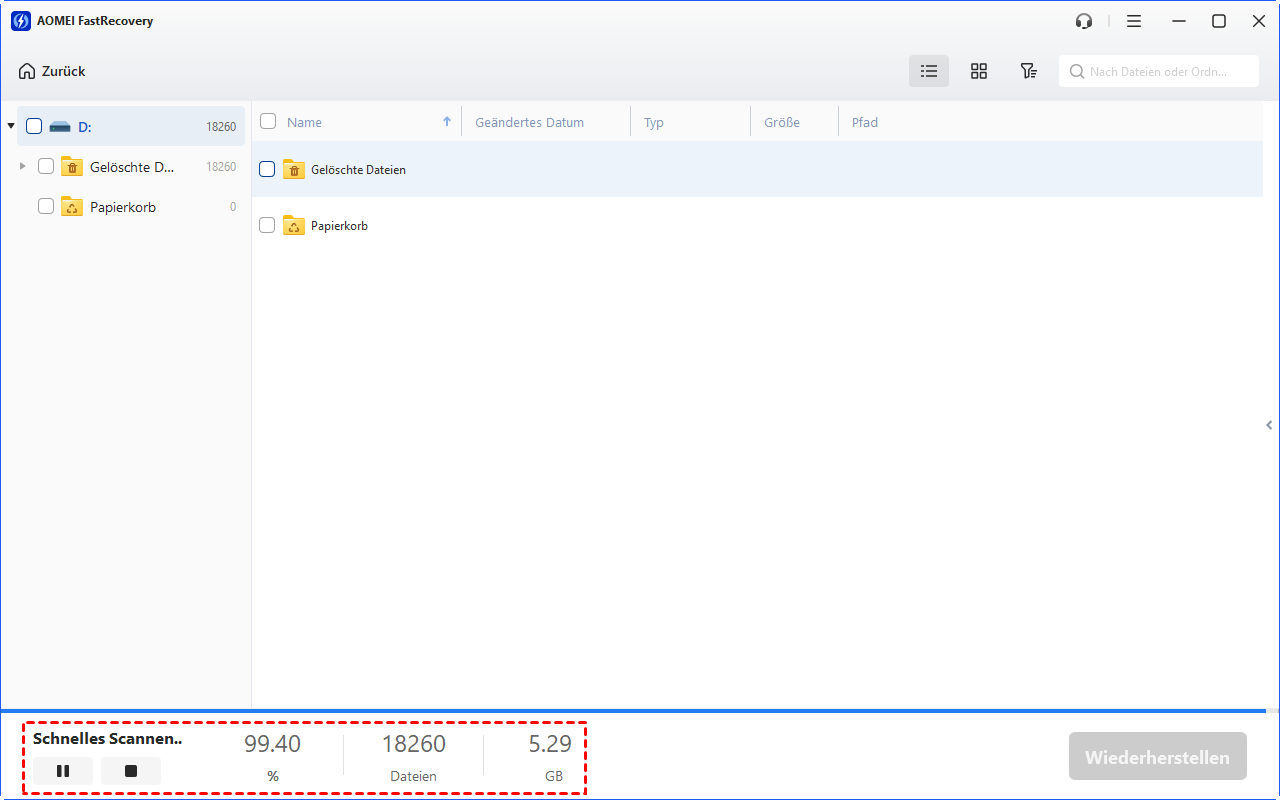Click the Wiederherstellen button
The width and height of the screenshot is (1280, 800).
(x=1157, y=757)
